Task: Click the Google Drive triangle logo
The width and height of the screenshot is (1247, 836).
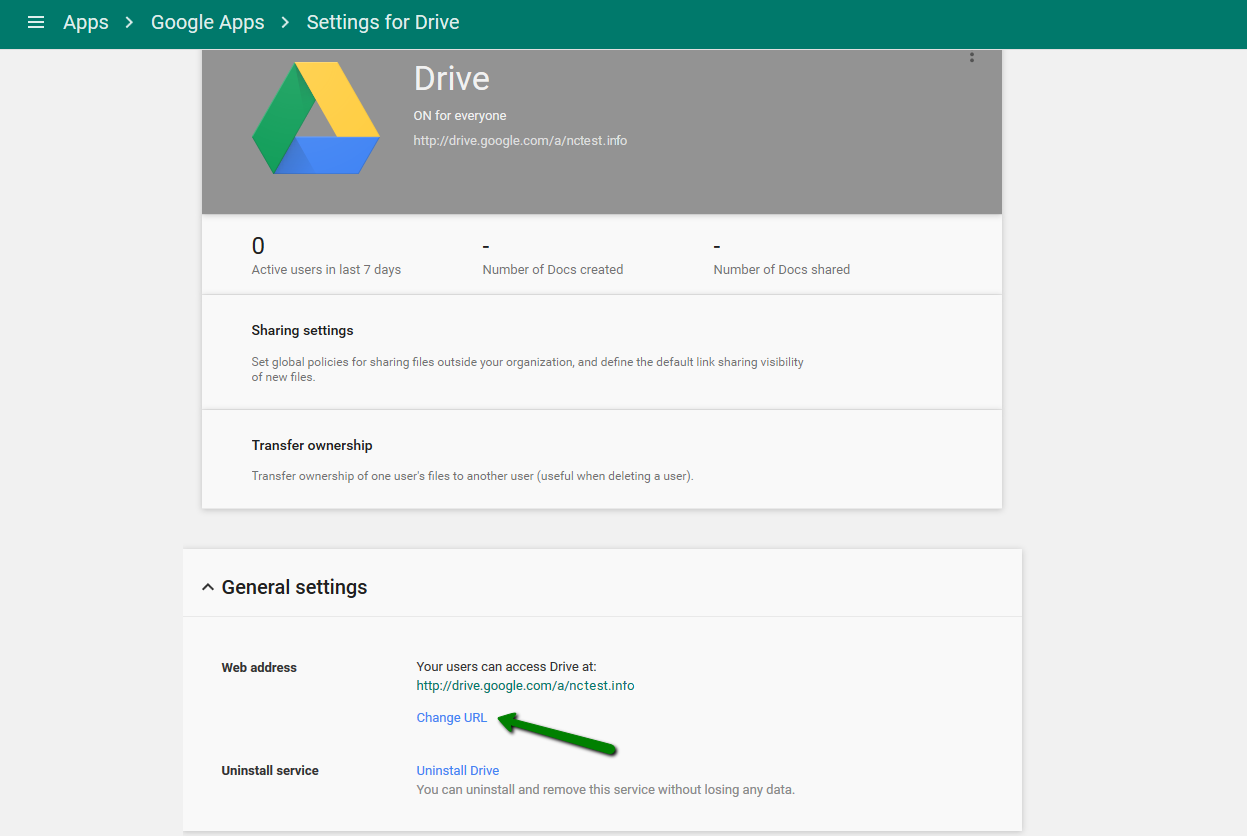Action: click(316, 118)
